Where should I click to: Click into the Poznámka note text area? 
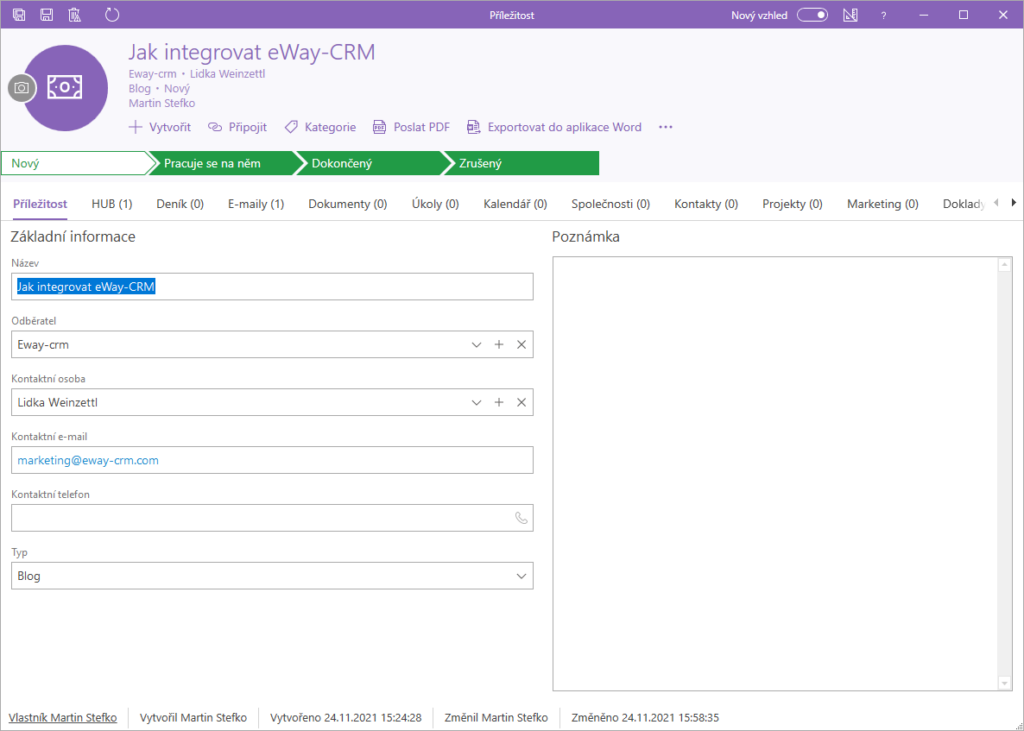[x=776, y=474]
